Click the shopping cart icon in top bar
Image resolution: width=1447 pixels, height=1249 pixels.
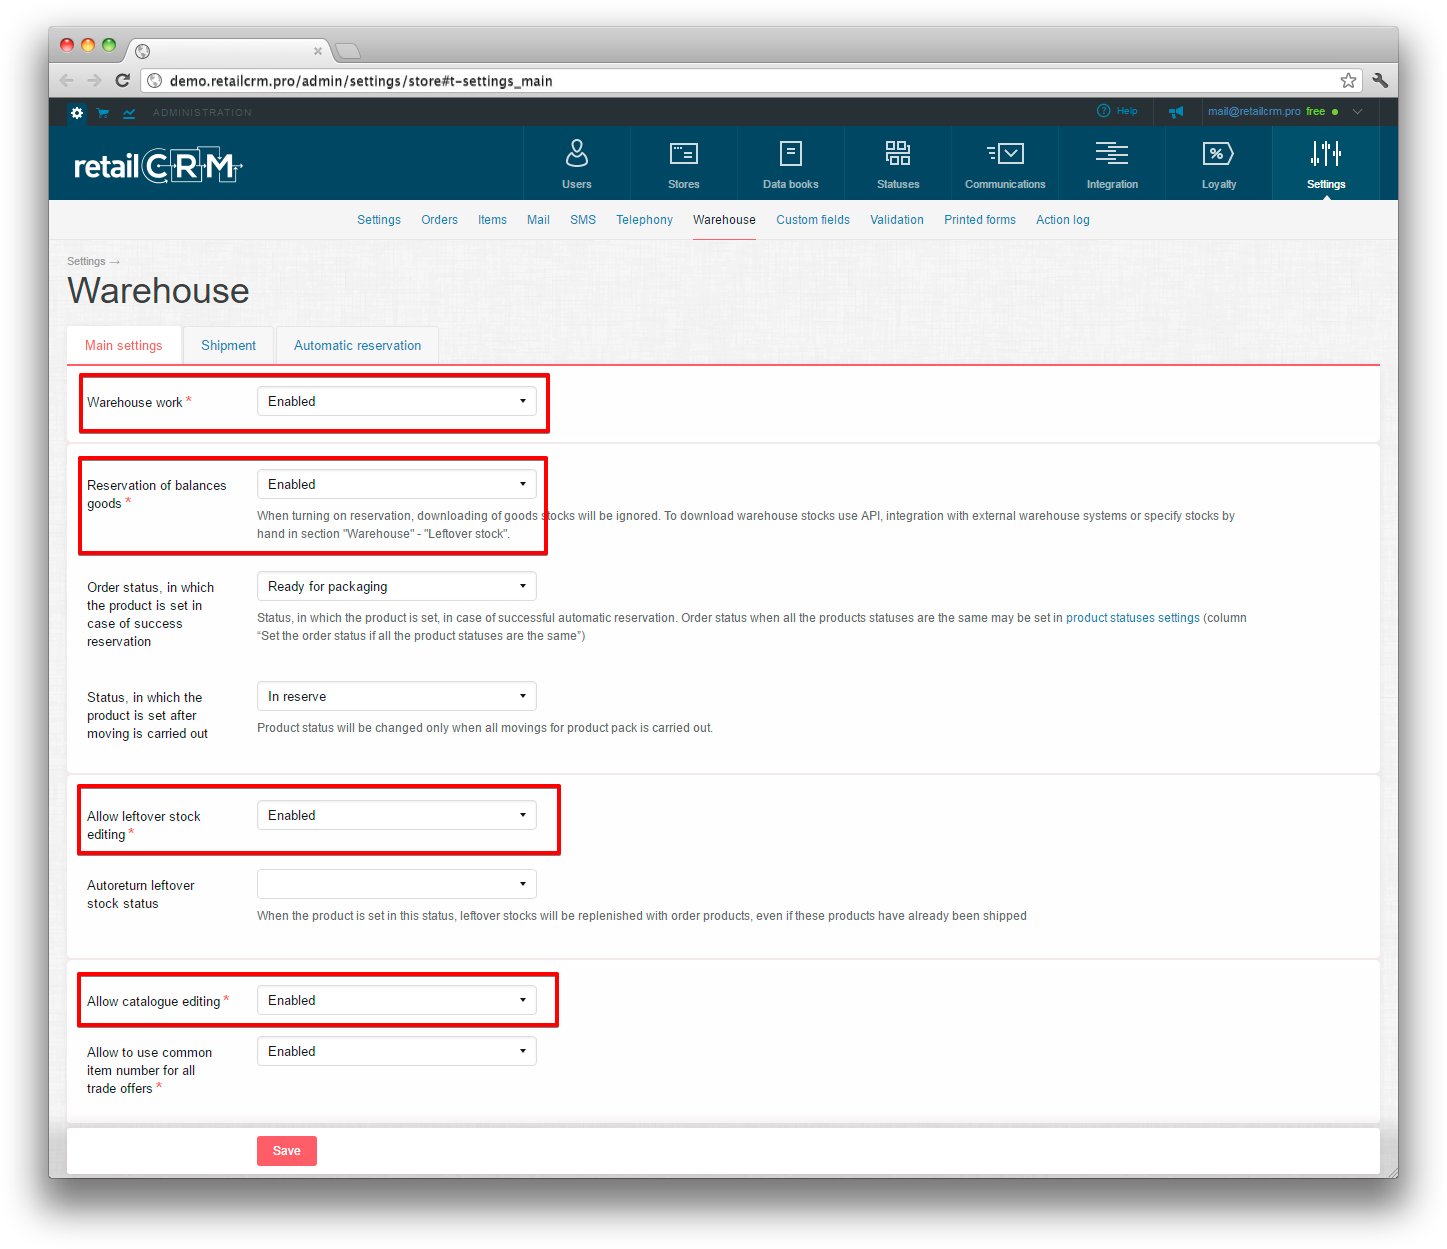[x=103, y=113]
